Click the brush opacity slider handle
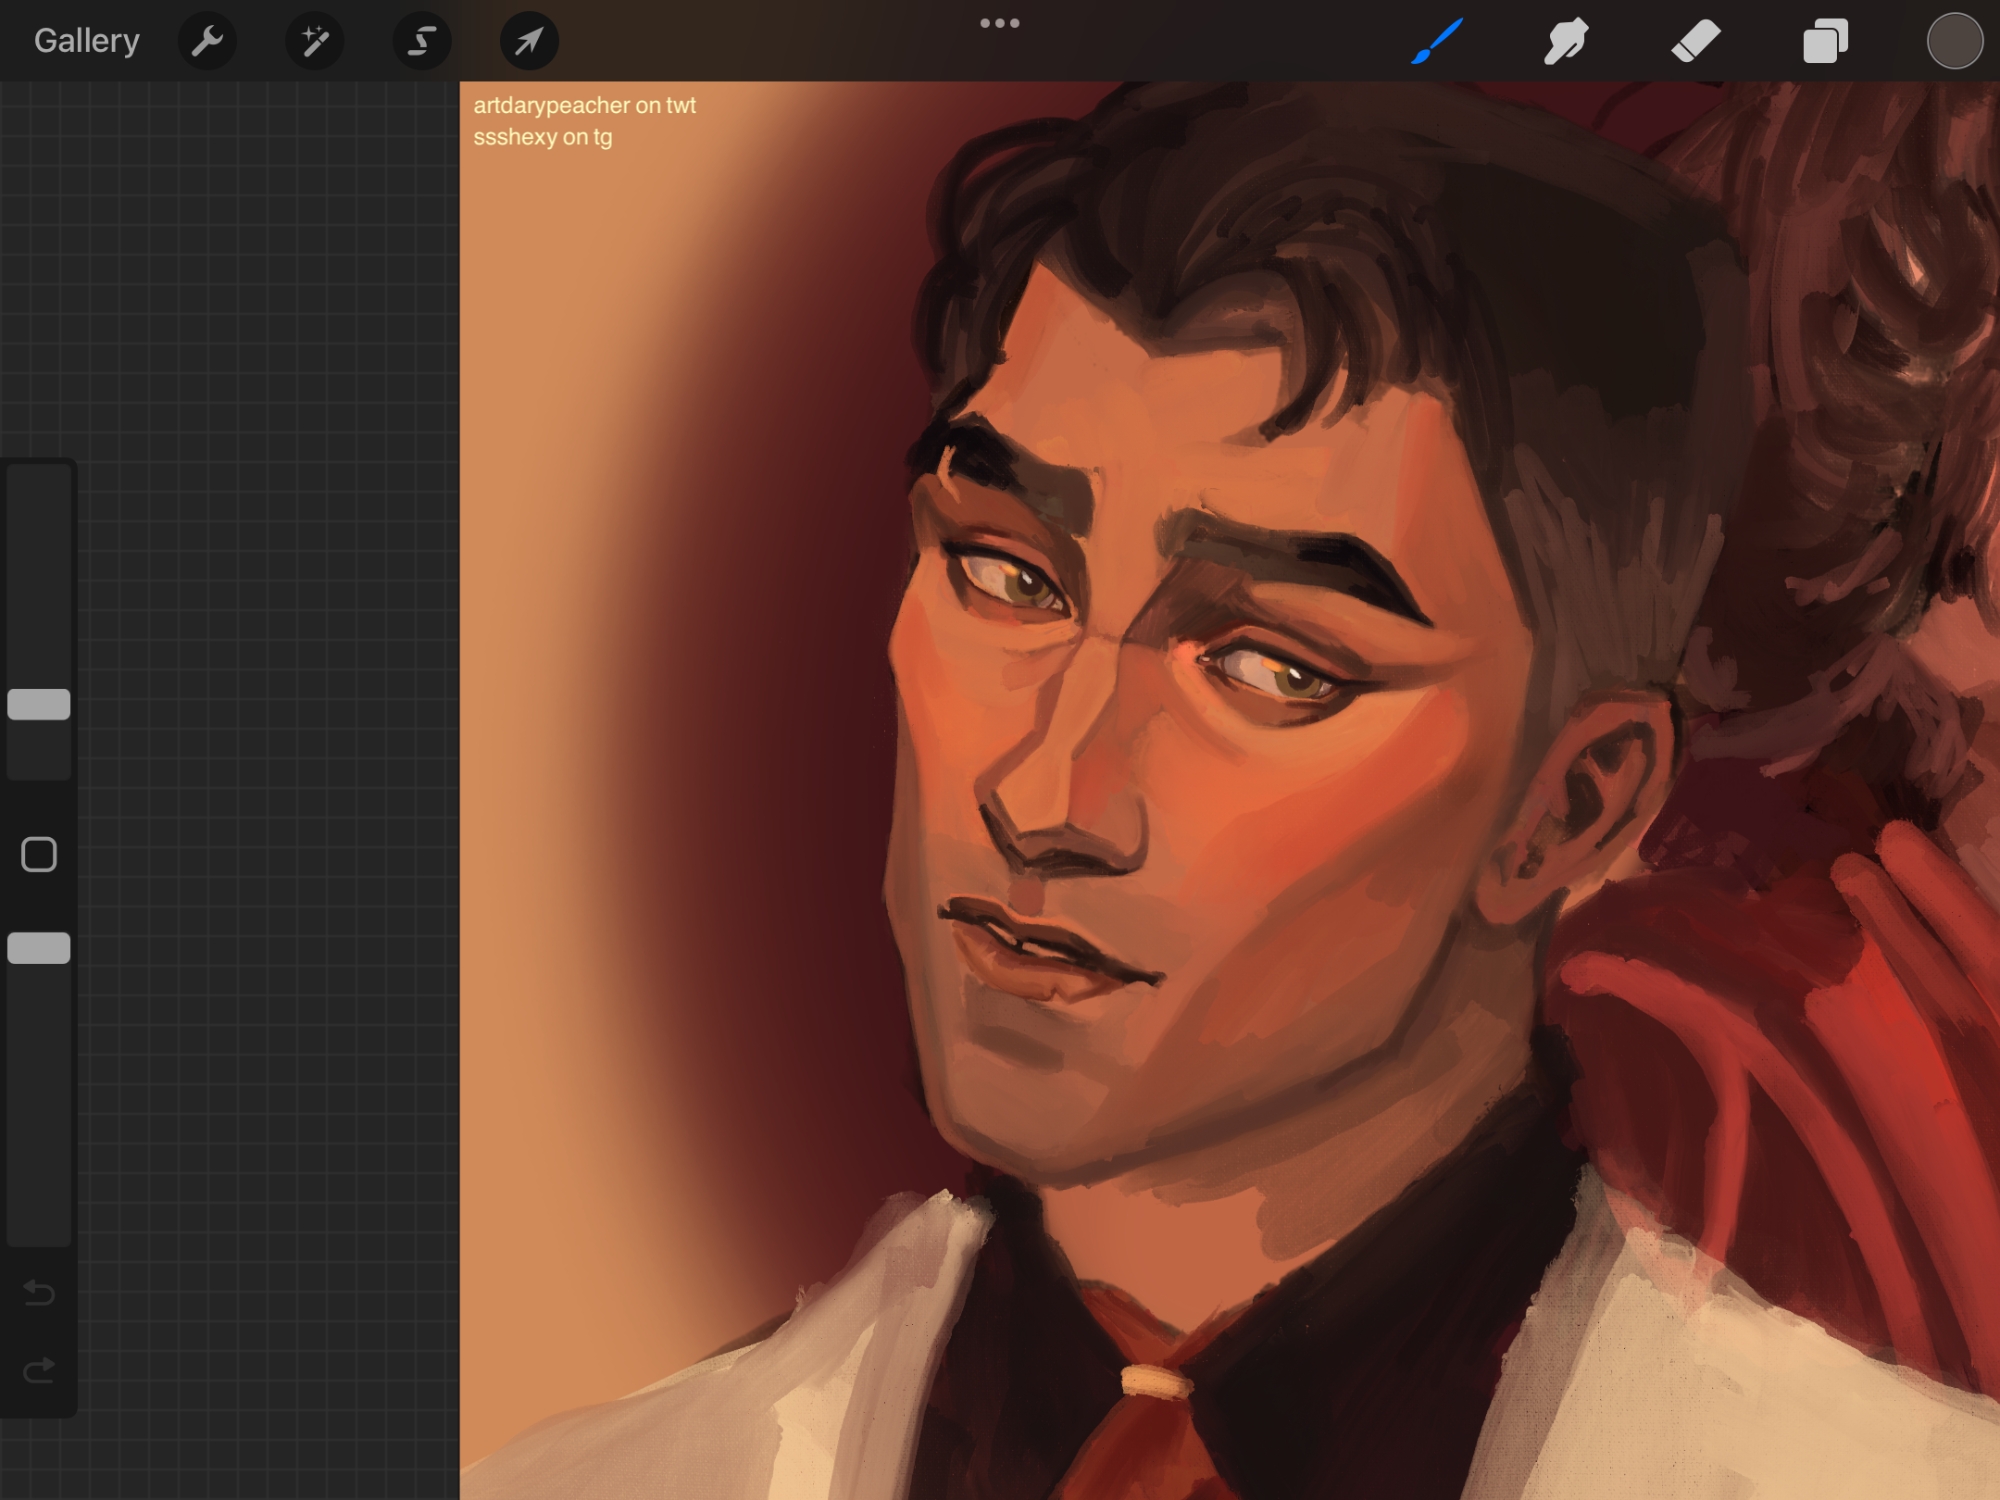The height and width of the screenshot is (1500, 2000). [x=39, y=948]
